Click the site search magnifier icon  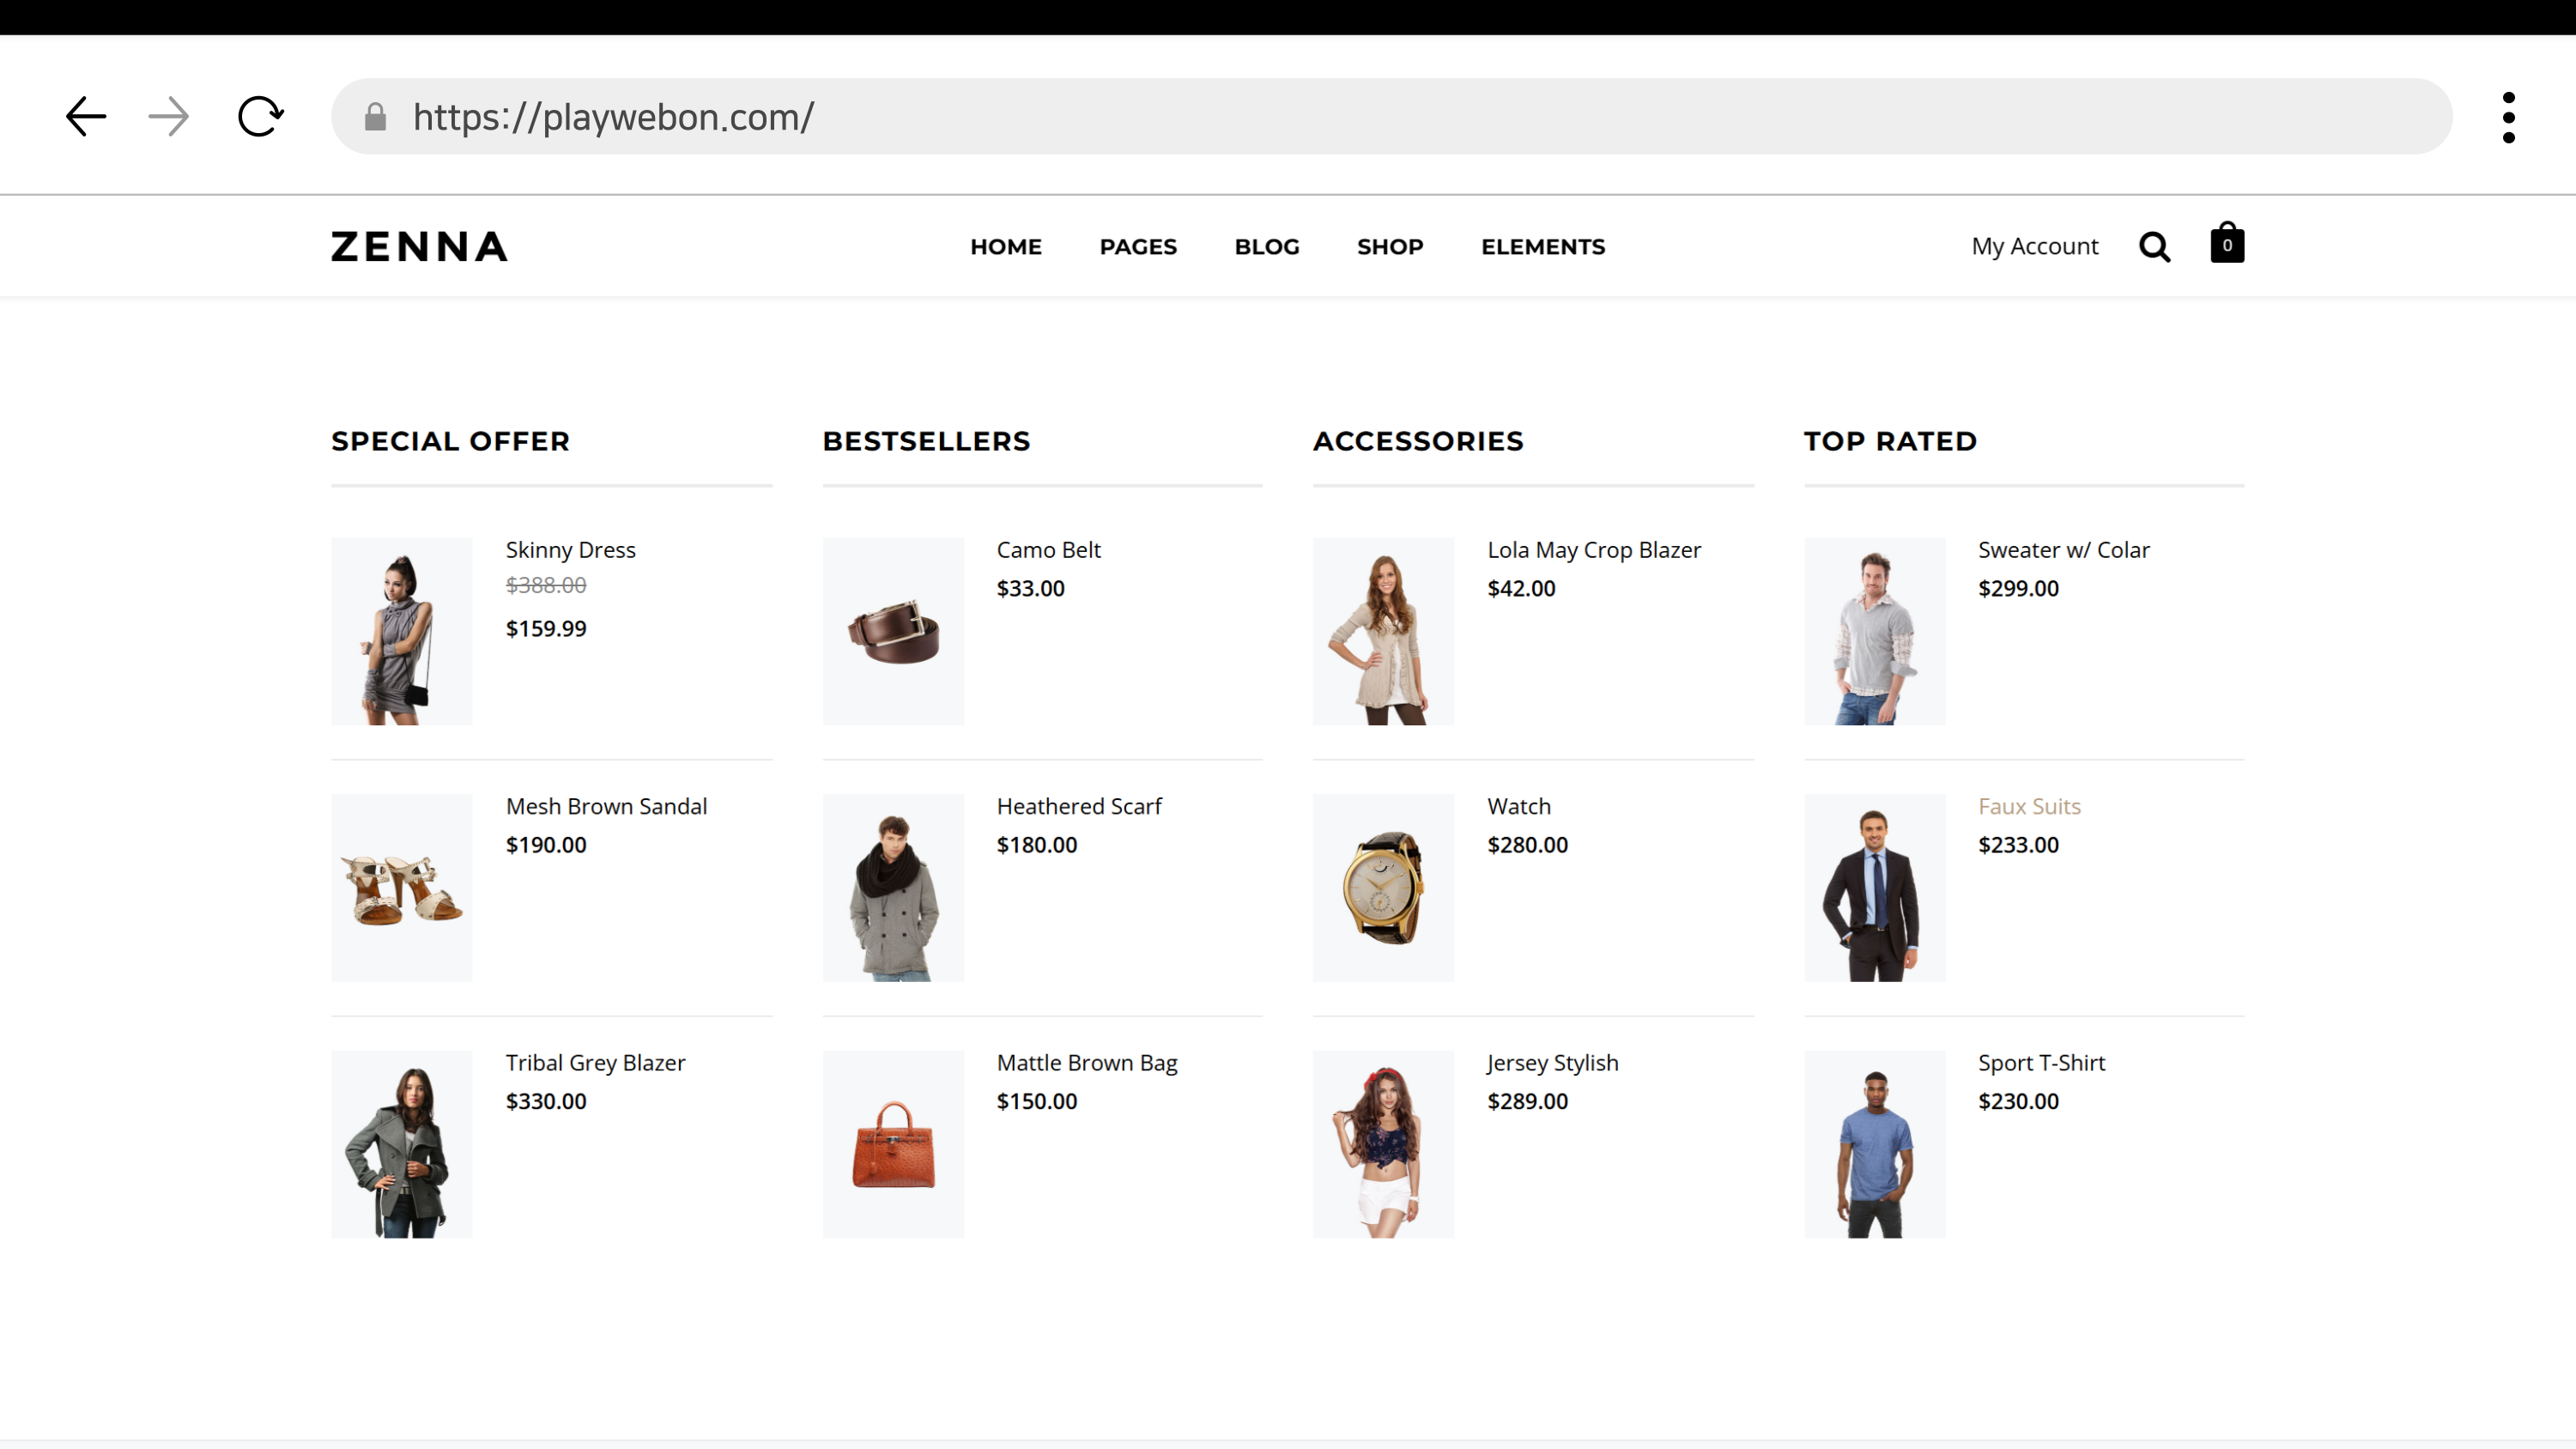pyautogui.click(x=2154, y=246)
